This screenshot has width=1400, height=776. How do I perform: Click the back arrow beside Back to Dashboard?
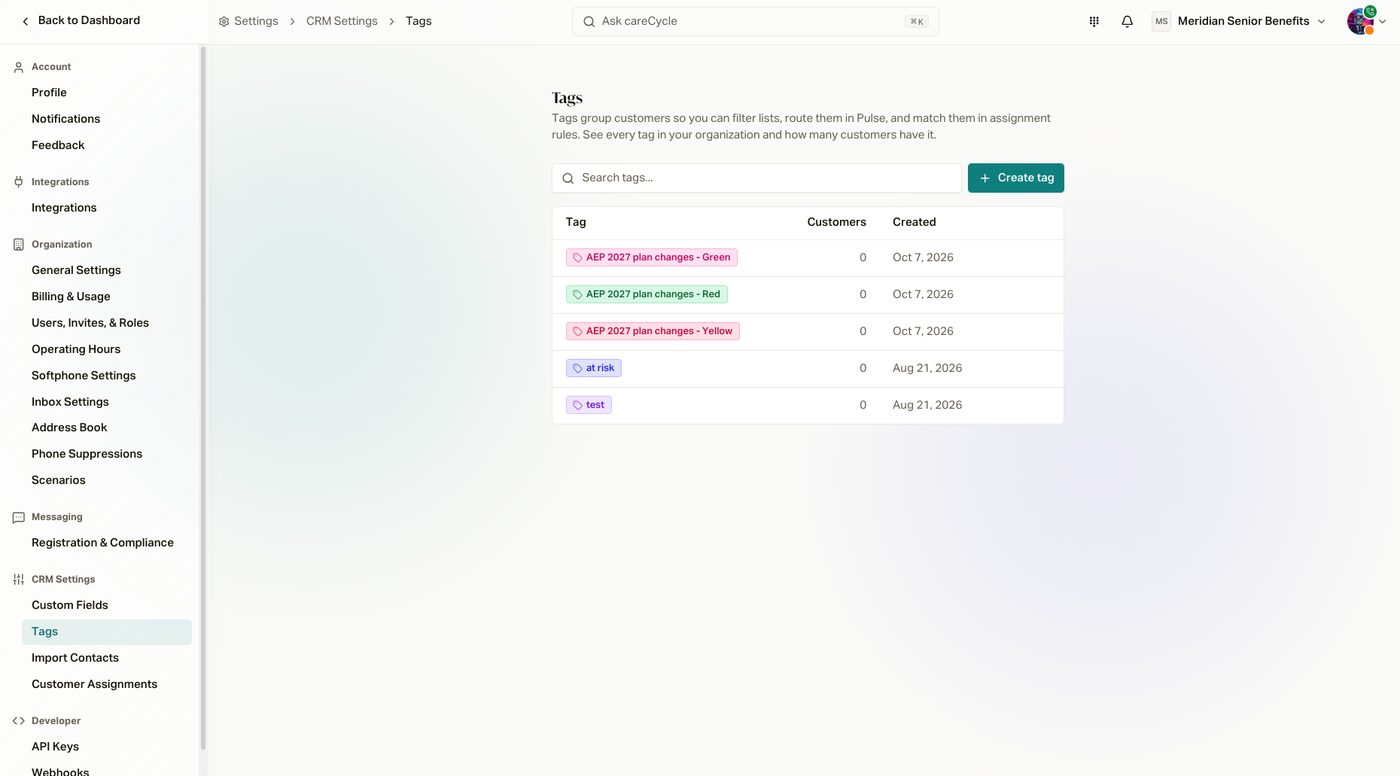tap(25, 21)
